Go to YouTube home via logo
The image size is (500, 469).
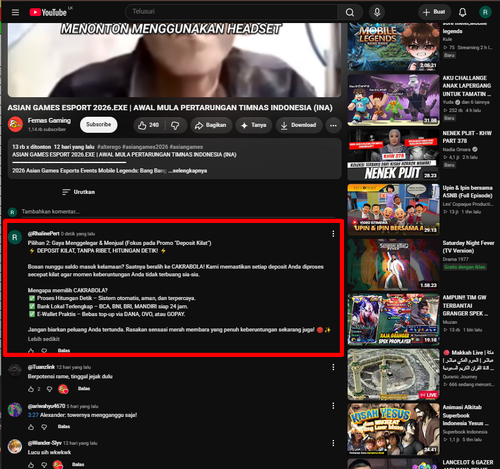point(48,12)
